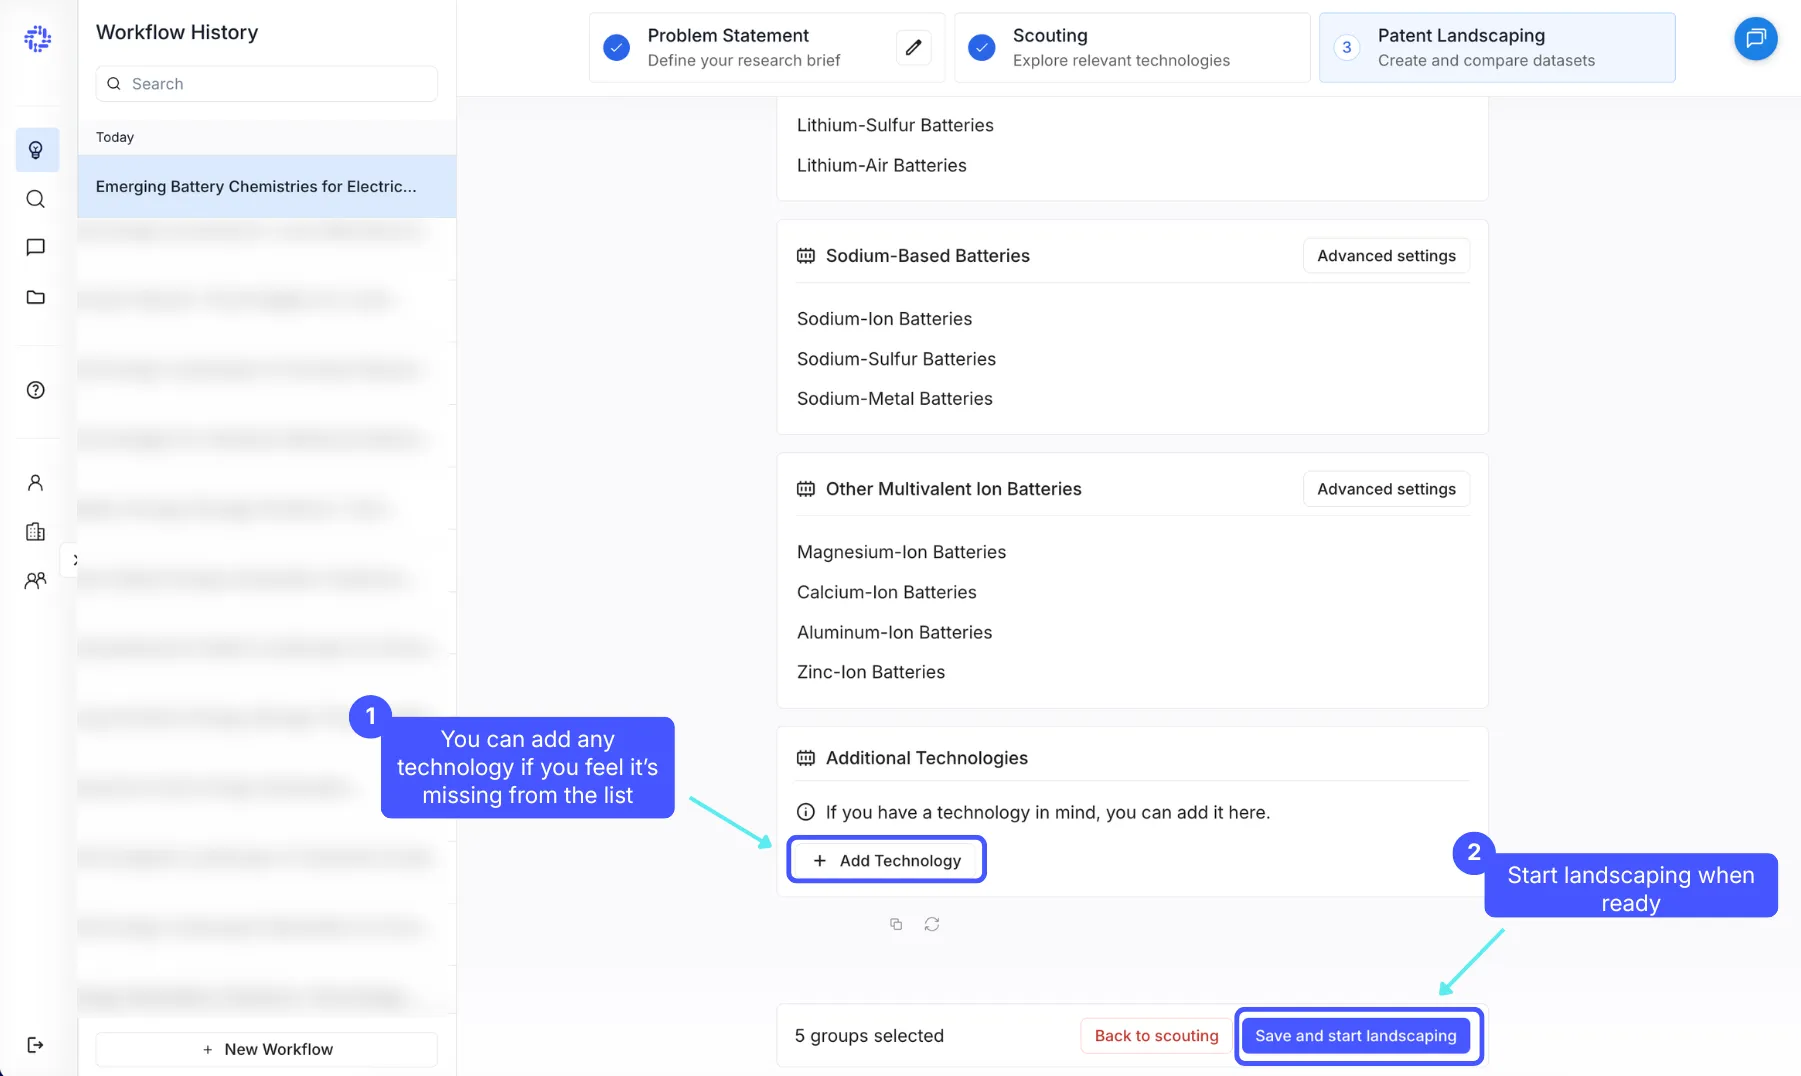Edit the Problem Statement with pencil icon
1801x1076 pixels.
[x=913, y=47]
